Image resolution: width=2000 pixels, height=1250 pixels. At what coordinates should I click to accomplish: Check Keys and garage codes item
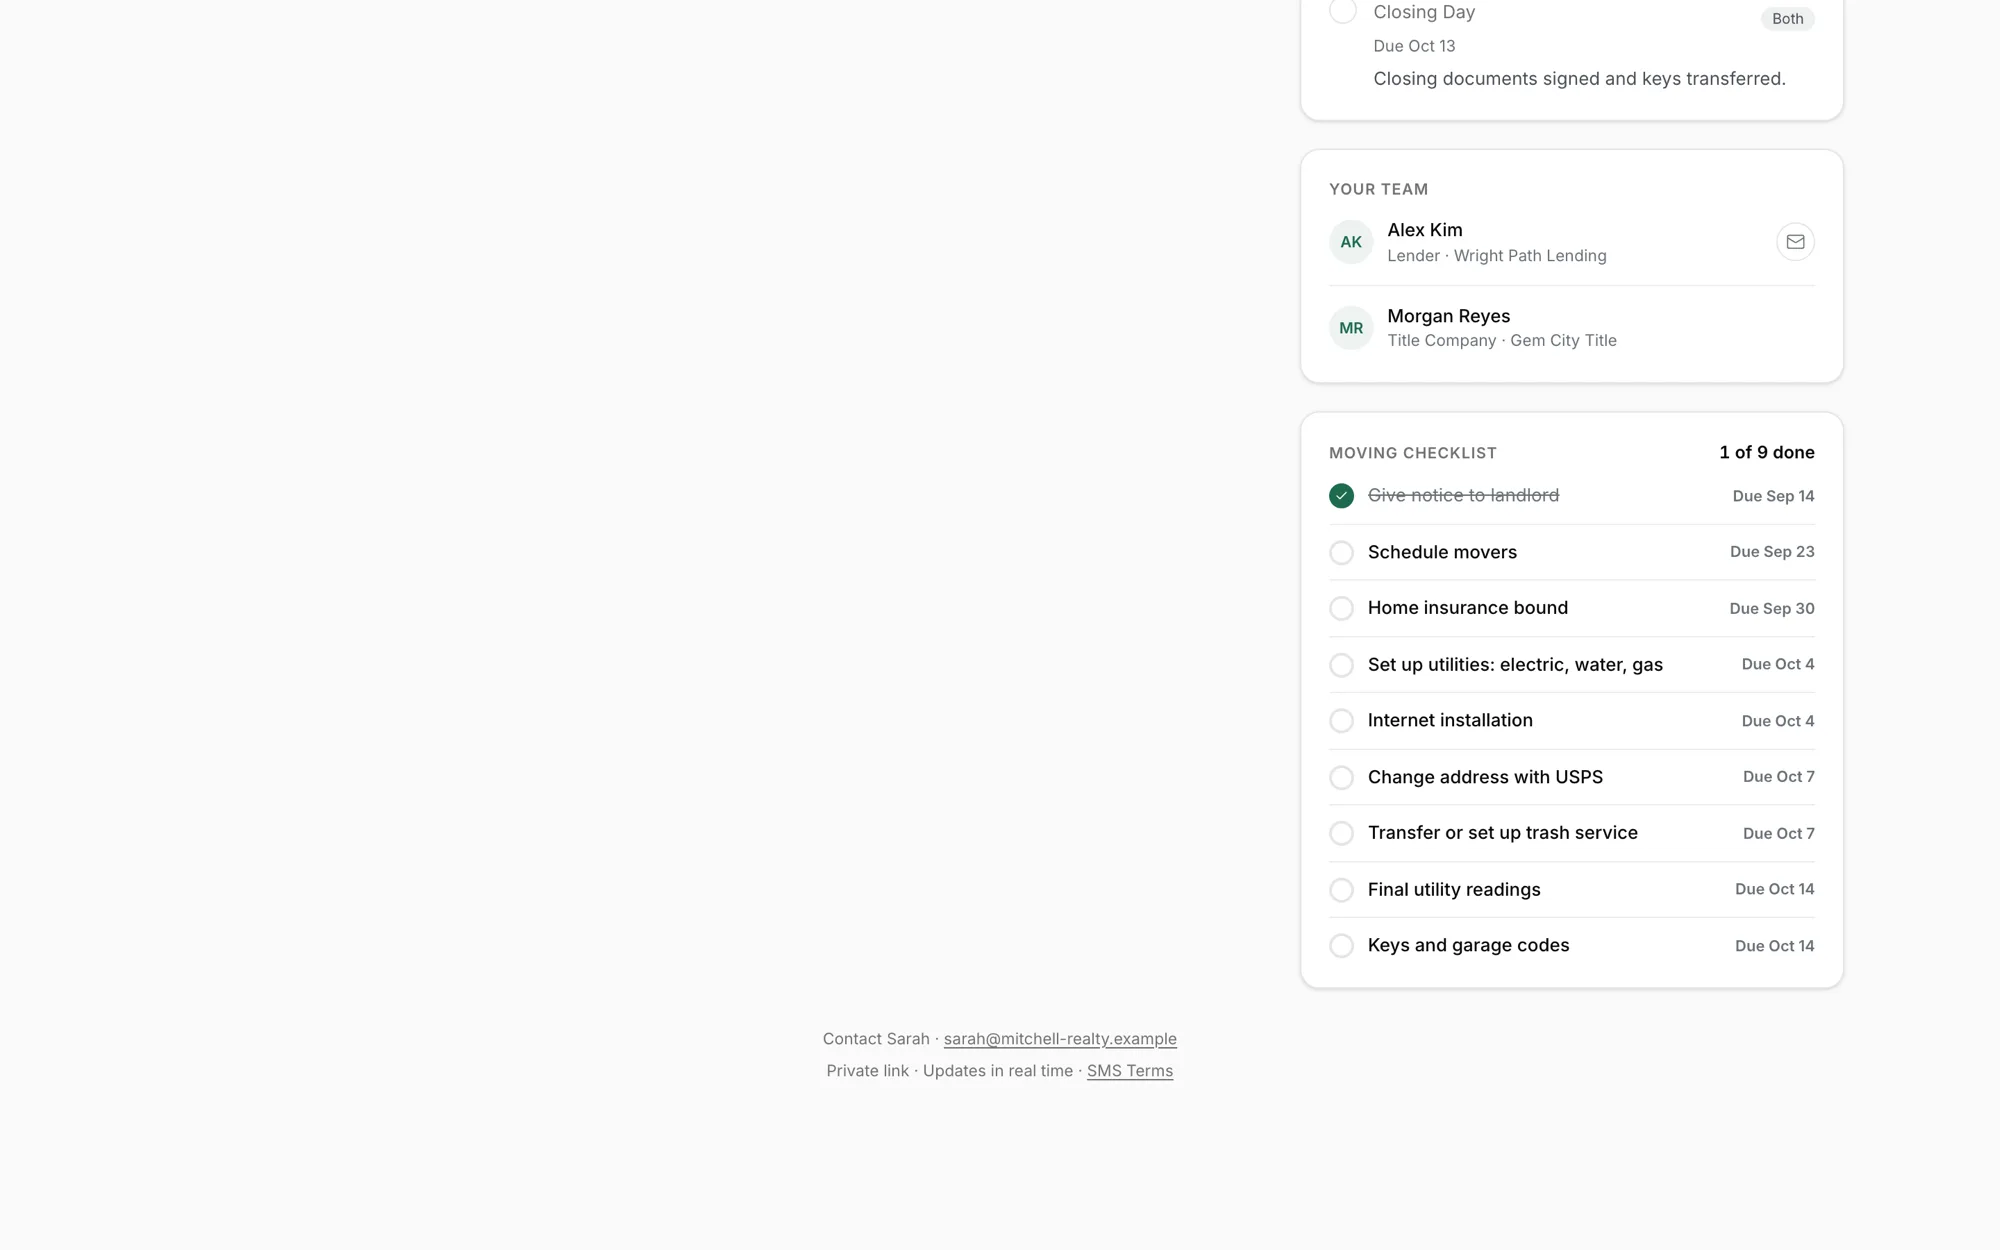1341,946
